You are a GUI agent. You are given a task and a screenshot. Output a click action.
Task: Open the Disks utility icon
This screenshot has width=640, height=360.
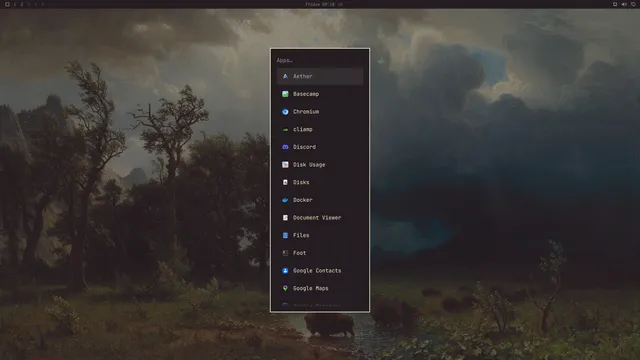(x=285, y=182)
